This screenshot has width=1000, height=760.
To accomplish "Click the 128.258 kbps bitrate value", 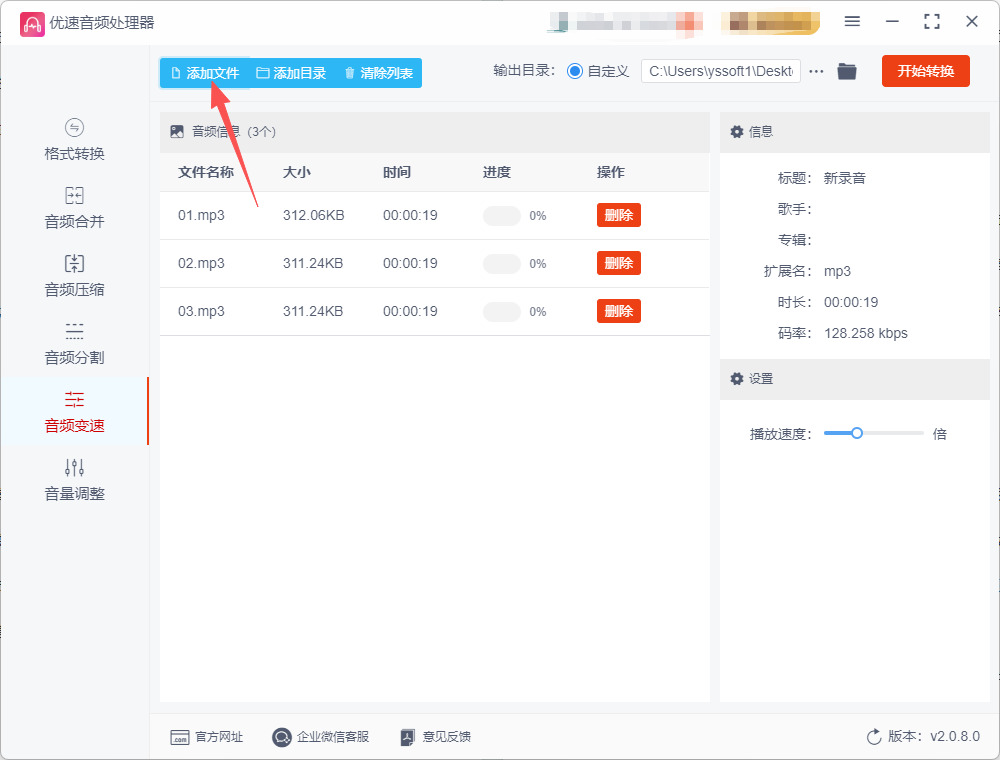I will (x=865, y=333).
